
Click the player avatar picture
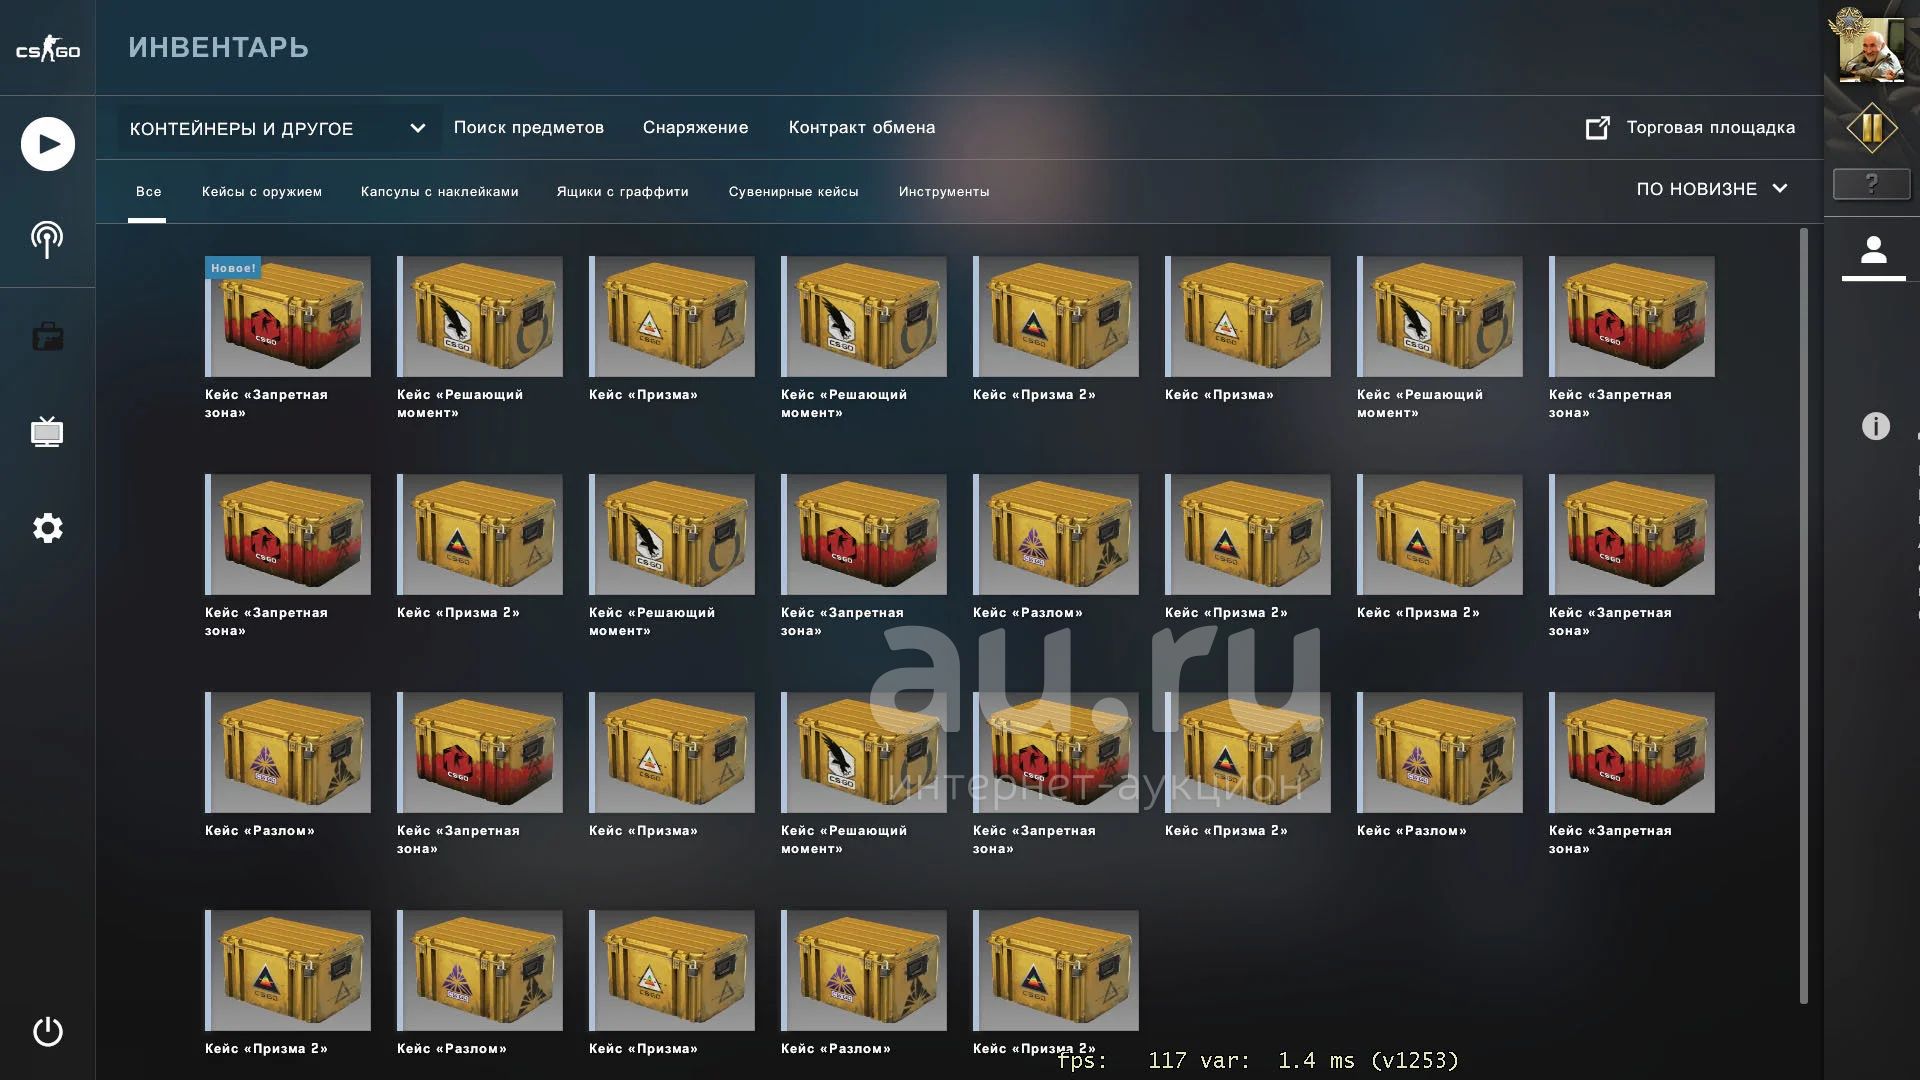(x=1871, y=48)
